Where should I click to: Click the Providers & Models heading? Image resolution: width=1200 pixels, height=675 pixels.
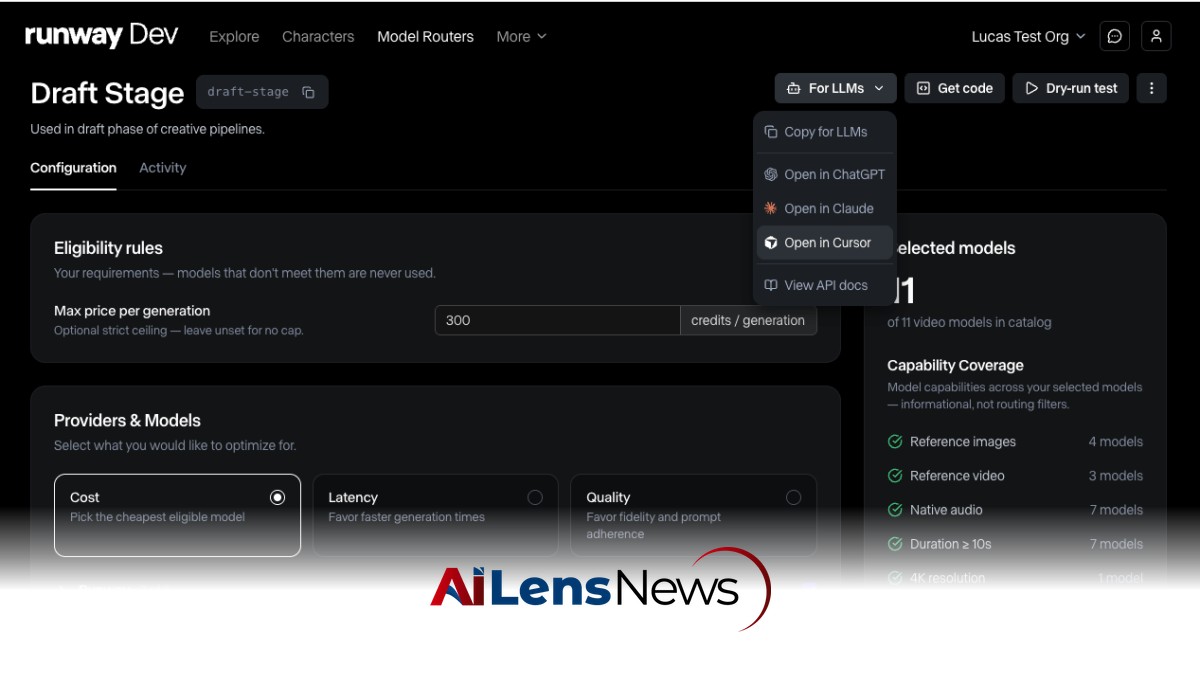coord(127,420)
